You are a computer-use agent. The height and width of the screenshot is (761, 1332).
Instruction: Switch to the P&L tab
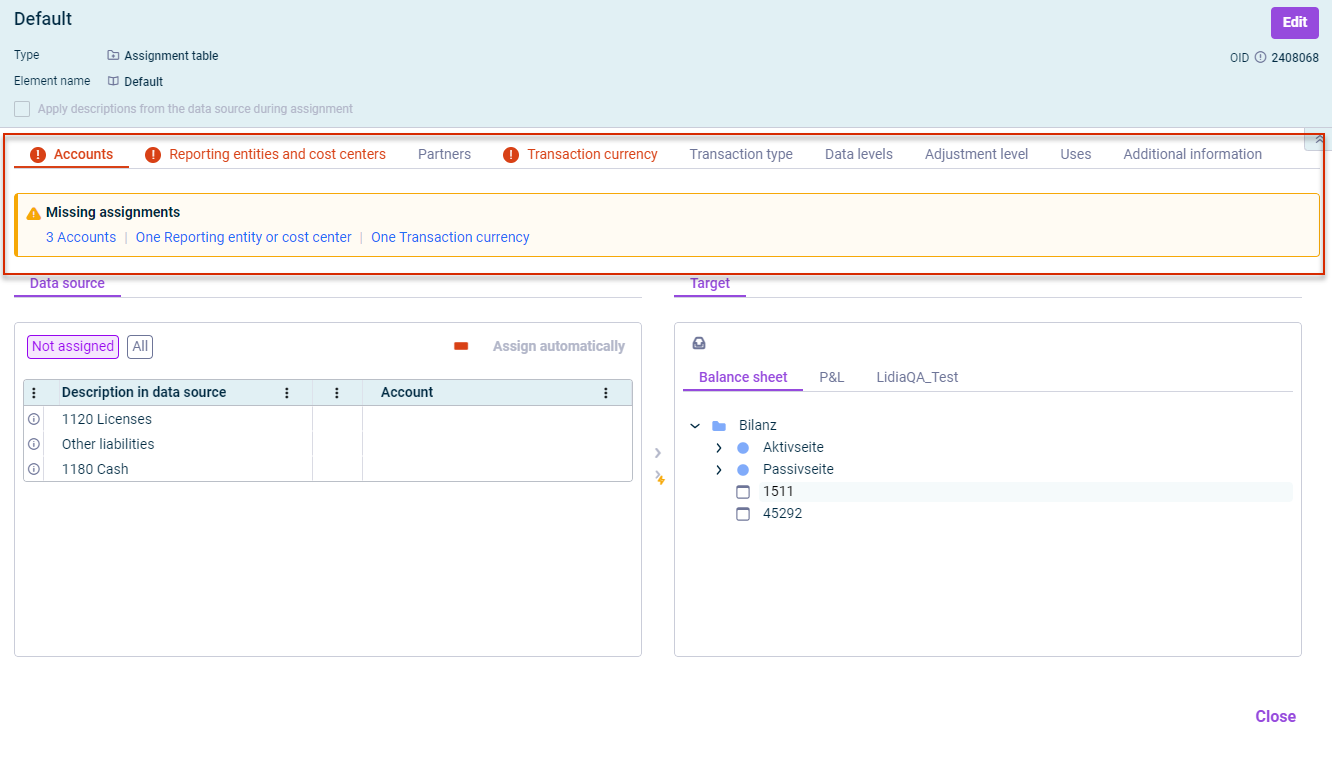[832, 377]
